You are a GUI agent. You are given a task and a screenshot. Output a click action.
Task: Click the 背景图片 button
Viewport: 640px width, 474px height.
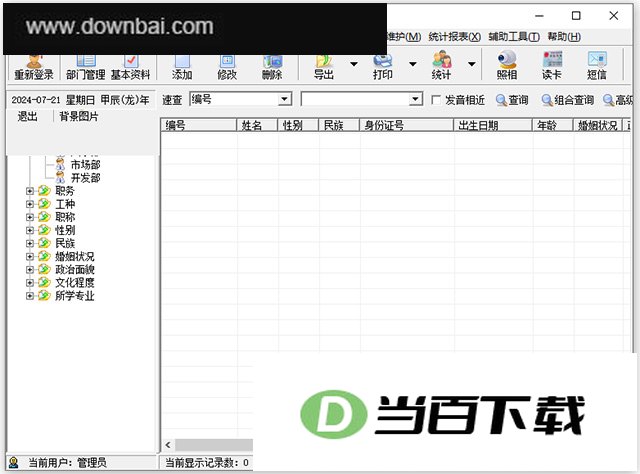[x=79, y=117]
